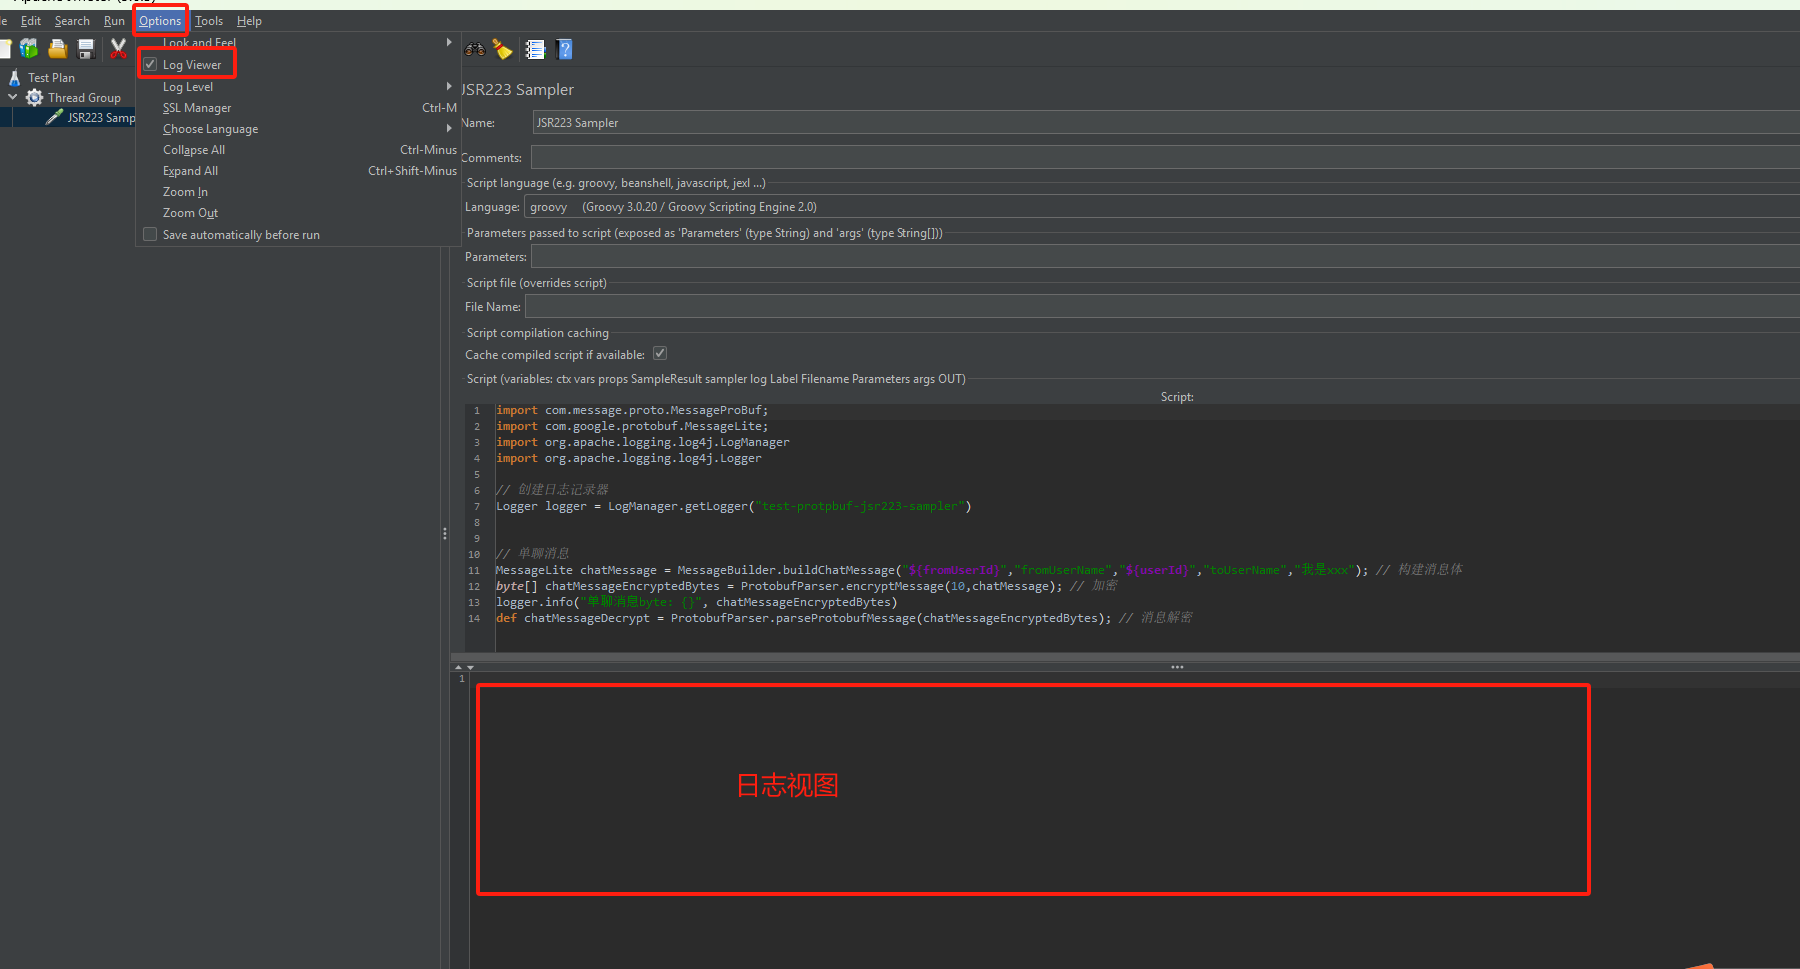Click the sampler Name input field

pos(1166,123)
